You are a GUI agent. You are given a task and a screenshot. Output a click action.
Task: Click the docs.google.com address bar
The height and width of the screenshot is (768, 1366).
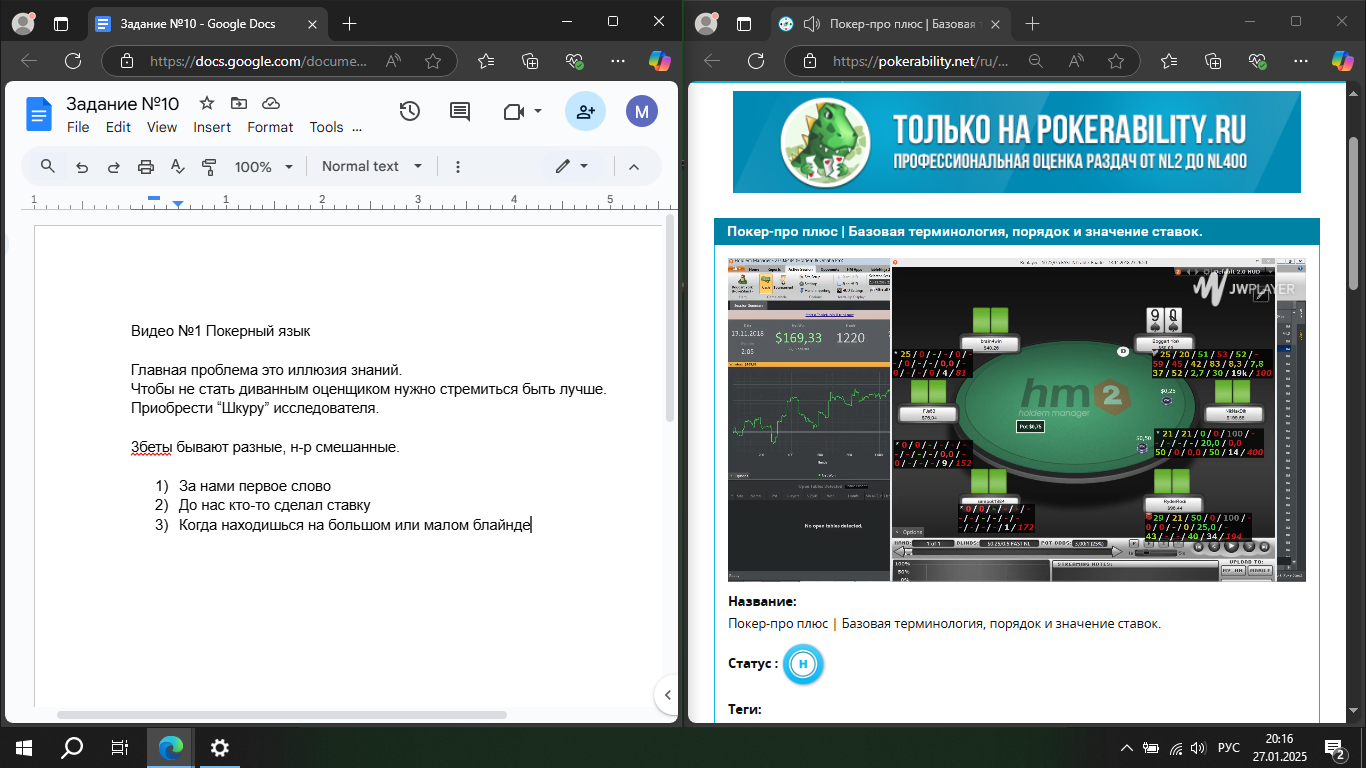pos(258,61)
